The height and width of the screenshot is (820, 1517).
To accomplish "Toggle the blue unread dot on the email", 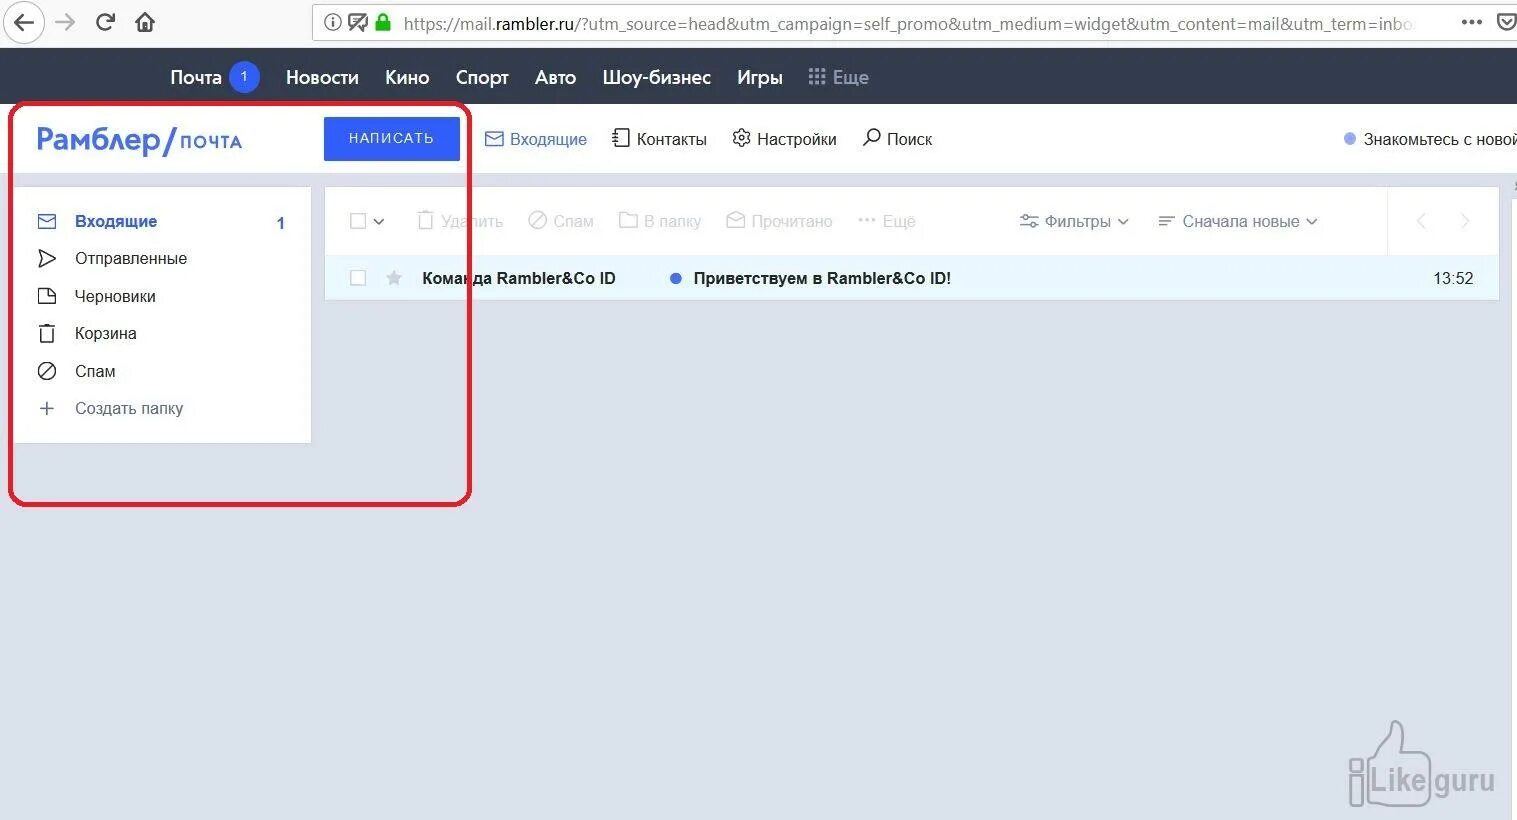I will tap(676, 278).
